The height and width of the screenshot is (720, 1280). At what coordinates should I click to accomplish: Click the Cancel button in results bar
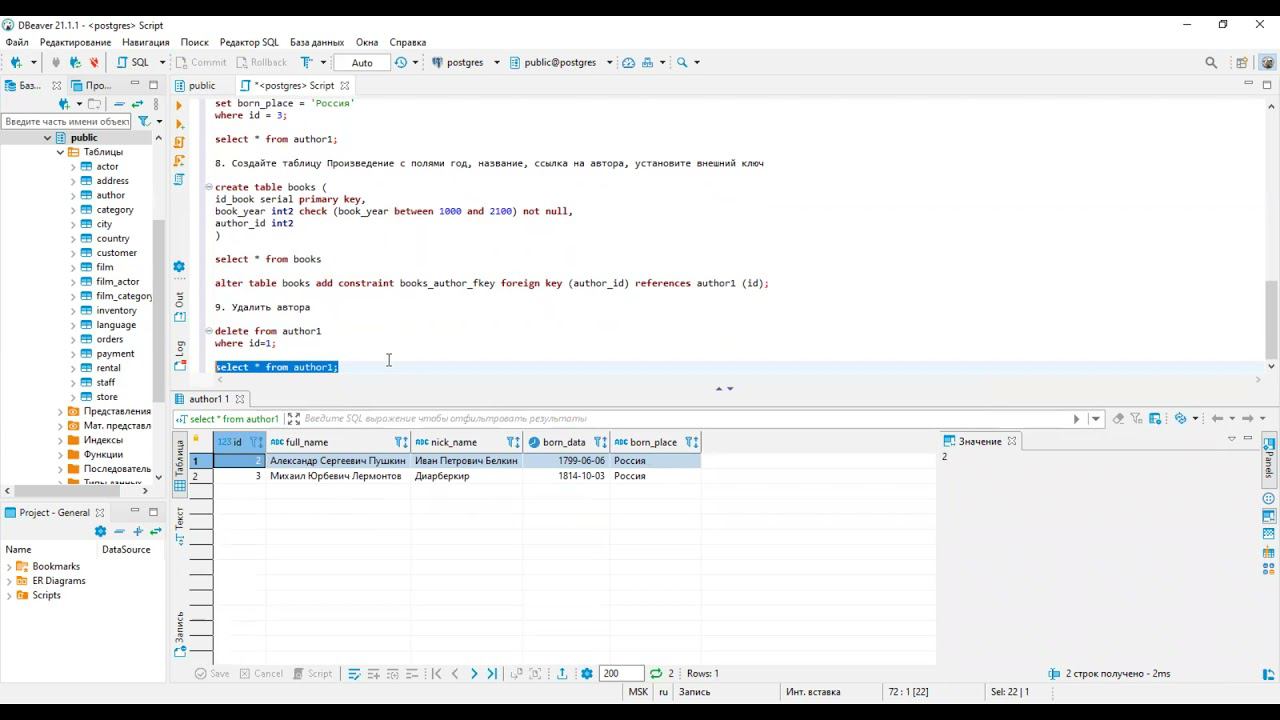[x=261, y=674]
